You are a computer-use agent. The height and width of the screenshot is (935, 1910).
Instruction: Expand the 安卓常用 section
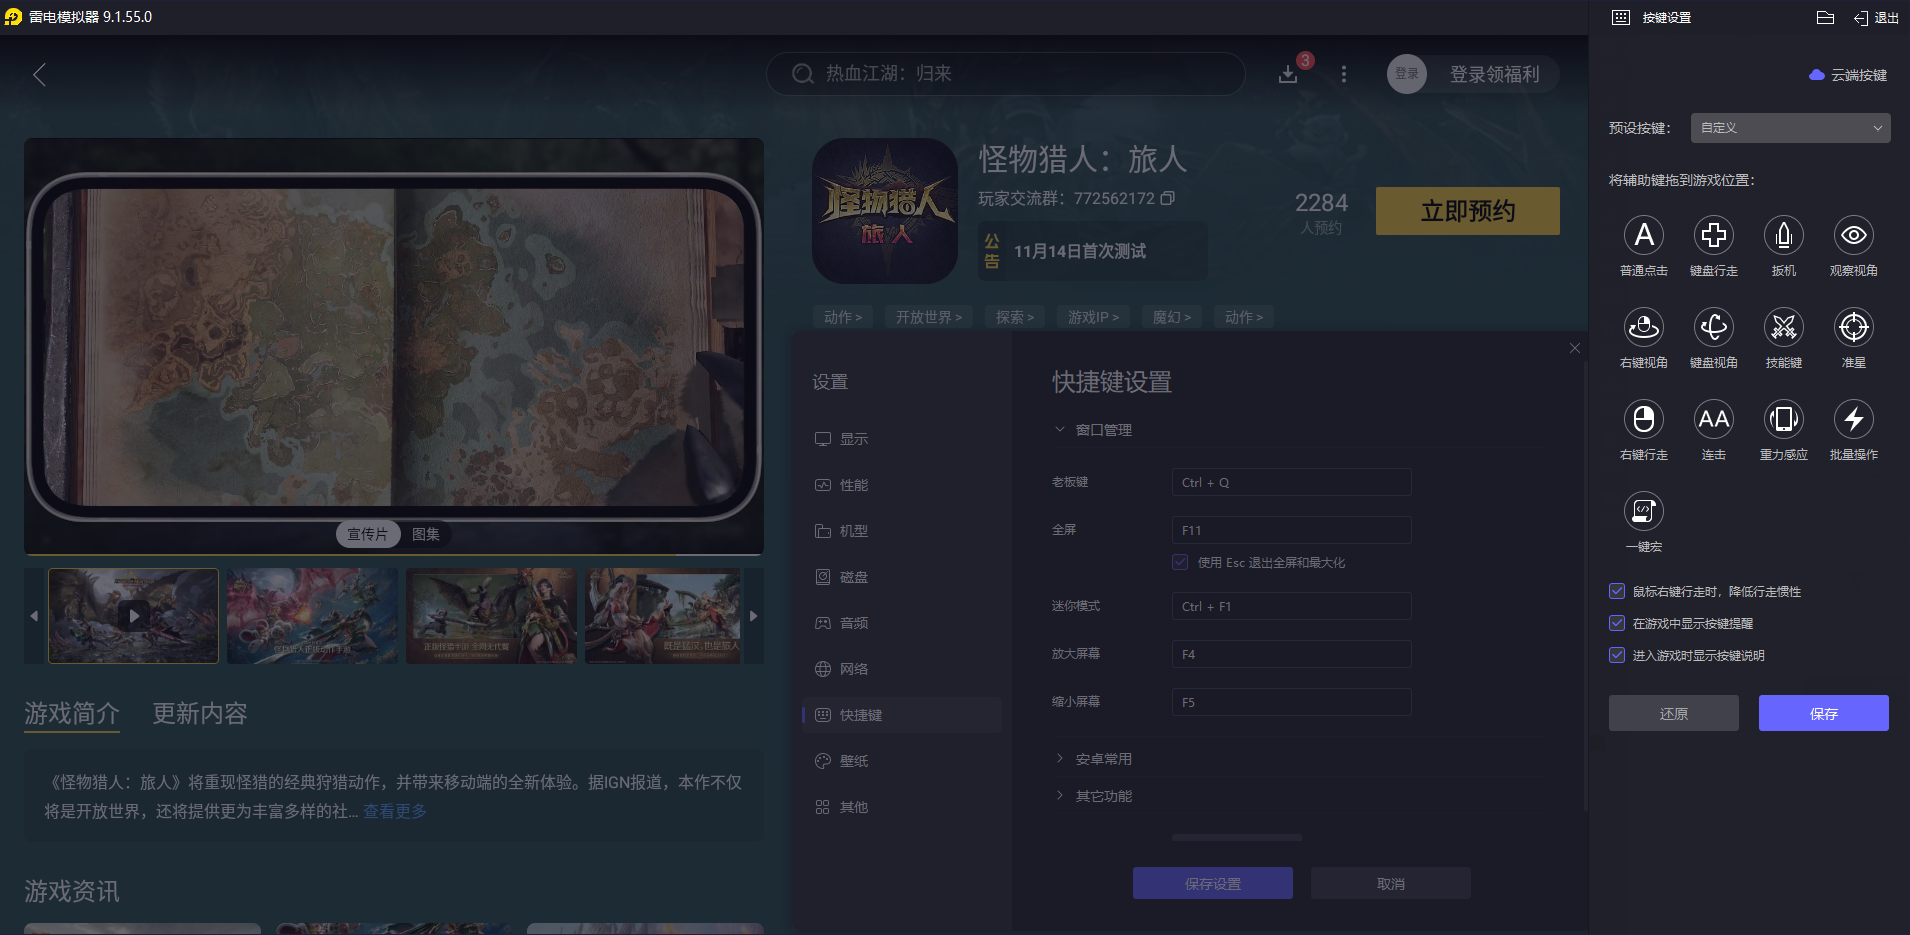click(1103, 758)
